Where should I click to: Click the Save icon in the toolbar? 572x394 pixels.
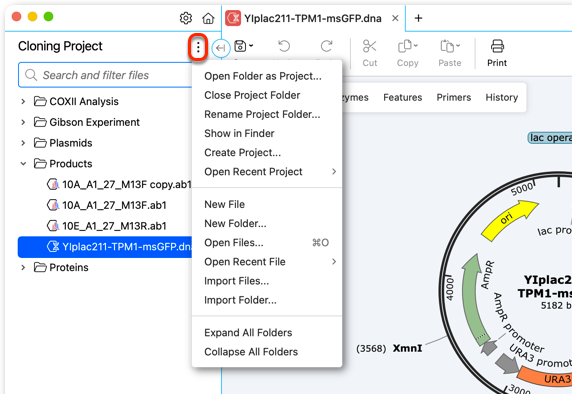[240, 46]
